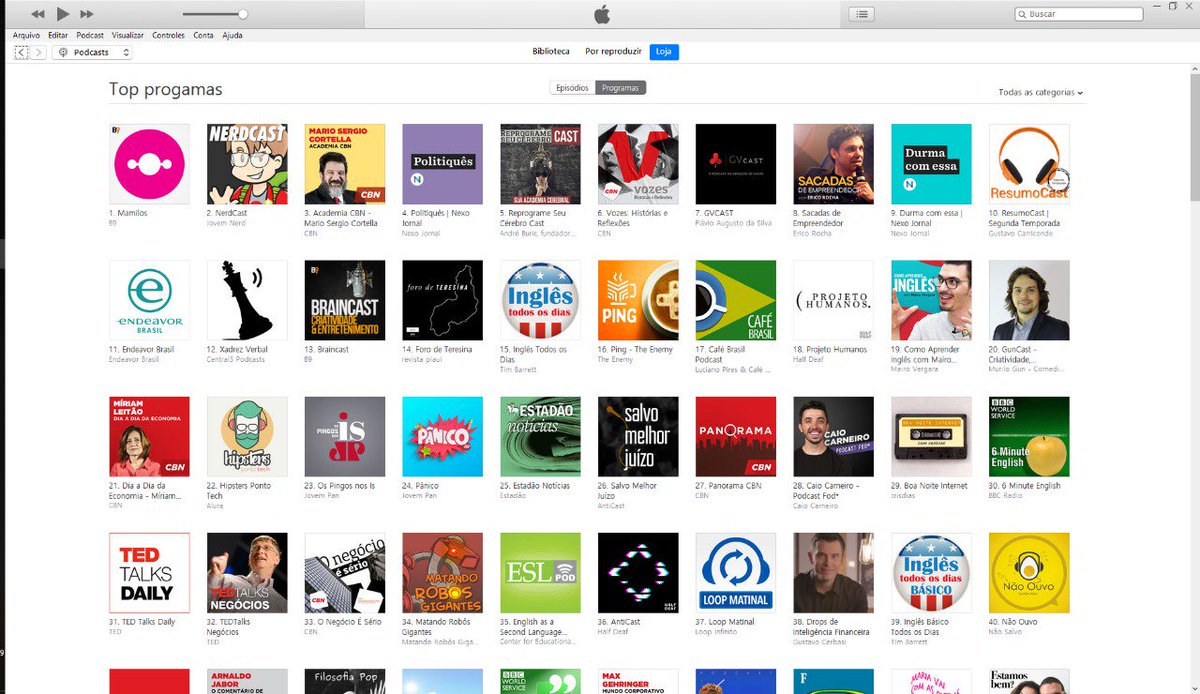Expand the Podcasts media type dropdown
Viewport: 1200px width, 694px height.
tap(93, 52)
